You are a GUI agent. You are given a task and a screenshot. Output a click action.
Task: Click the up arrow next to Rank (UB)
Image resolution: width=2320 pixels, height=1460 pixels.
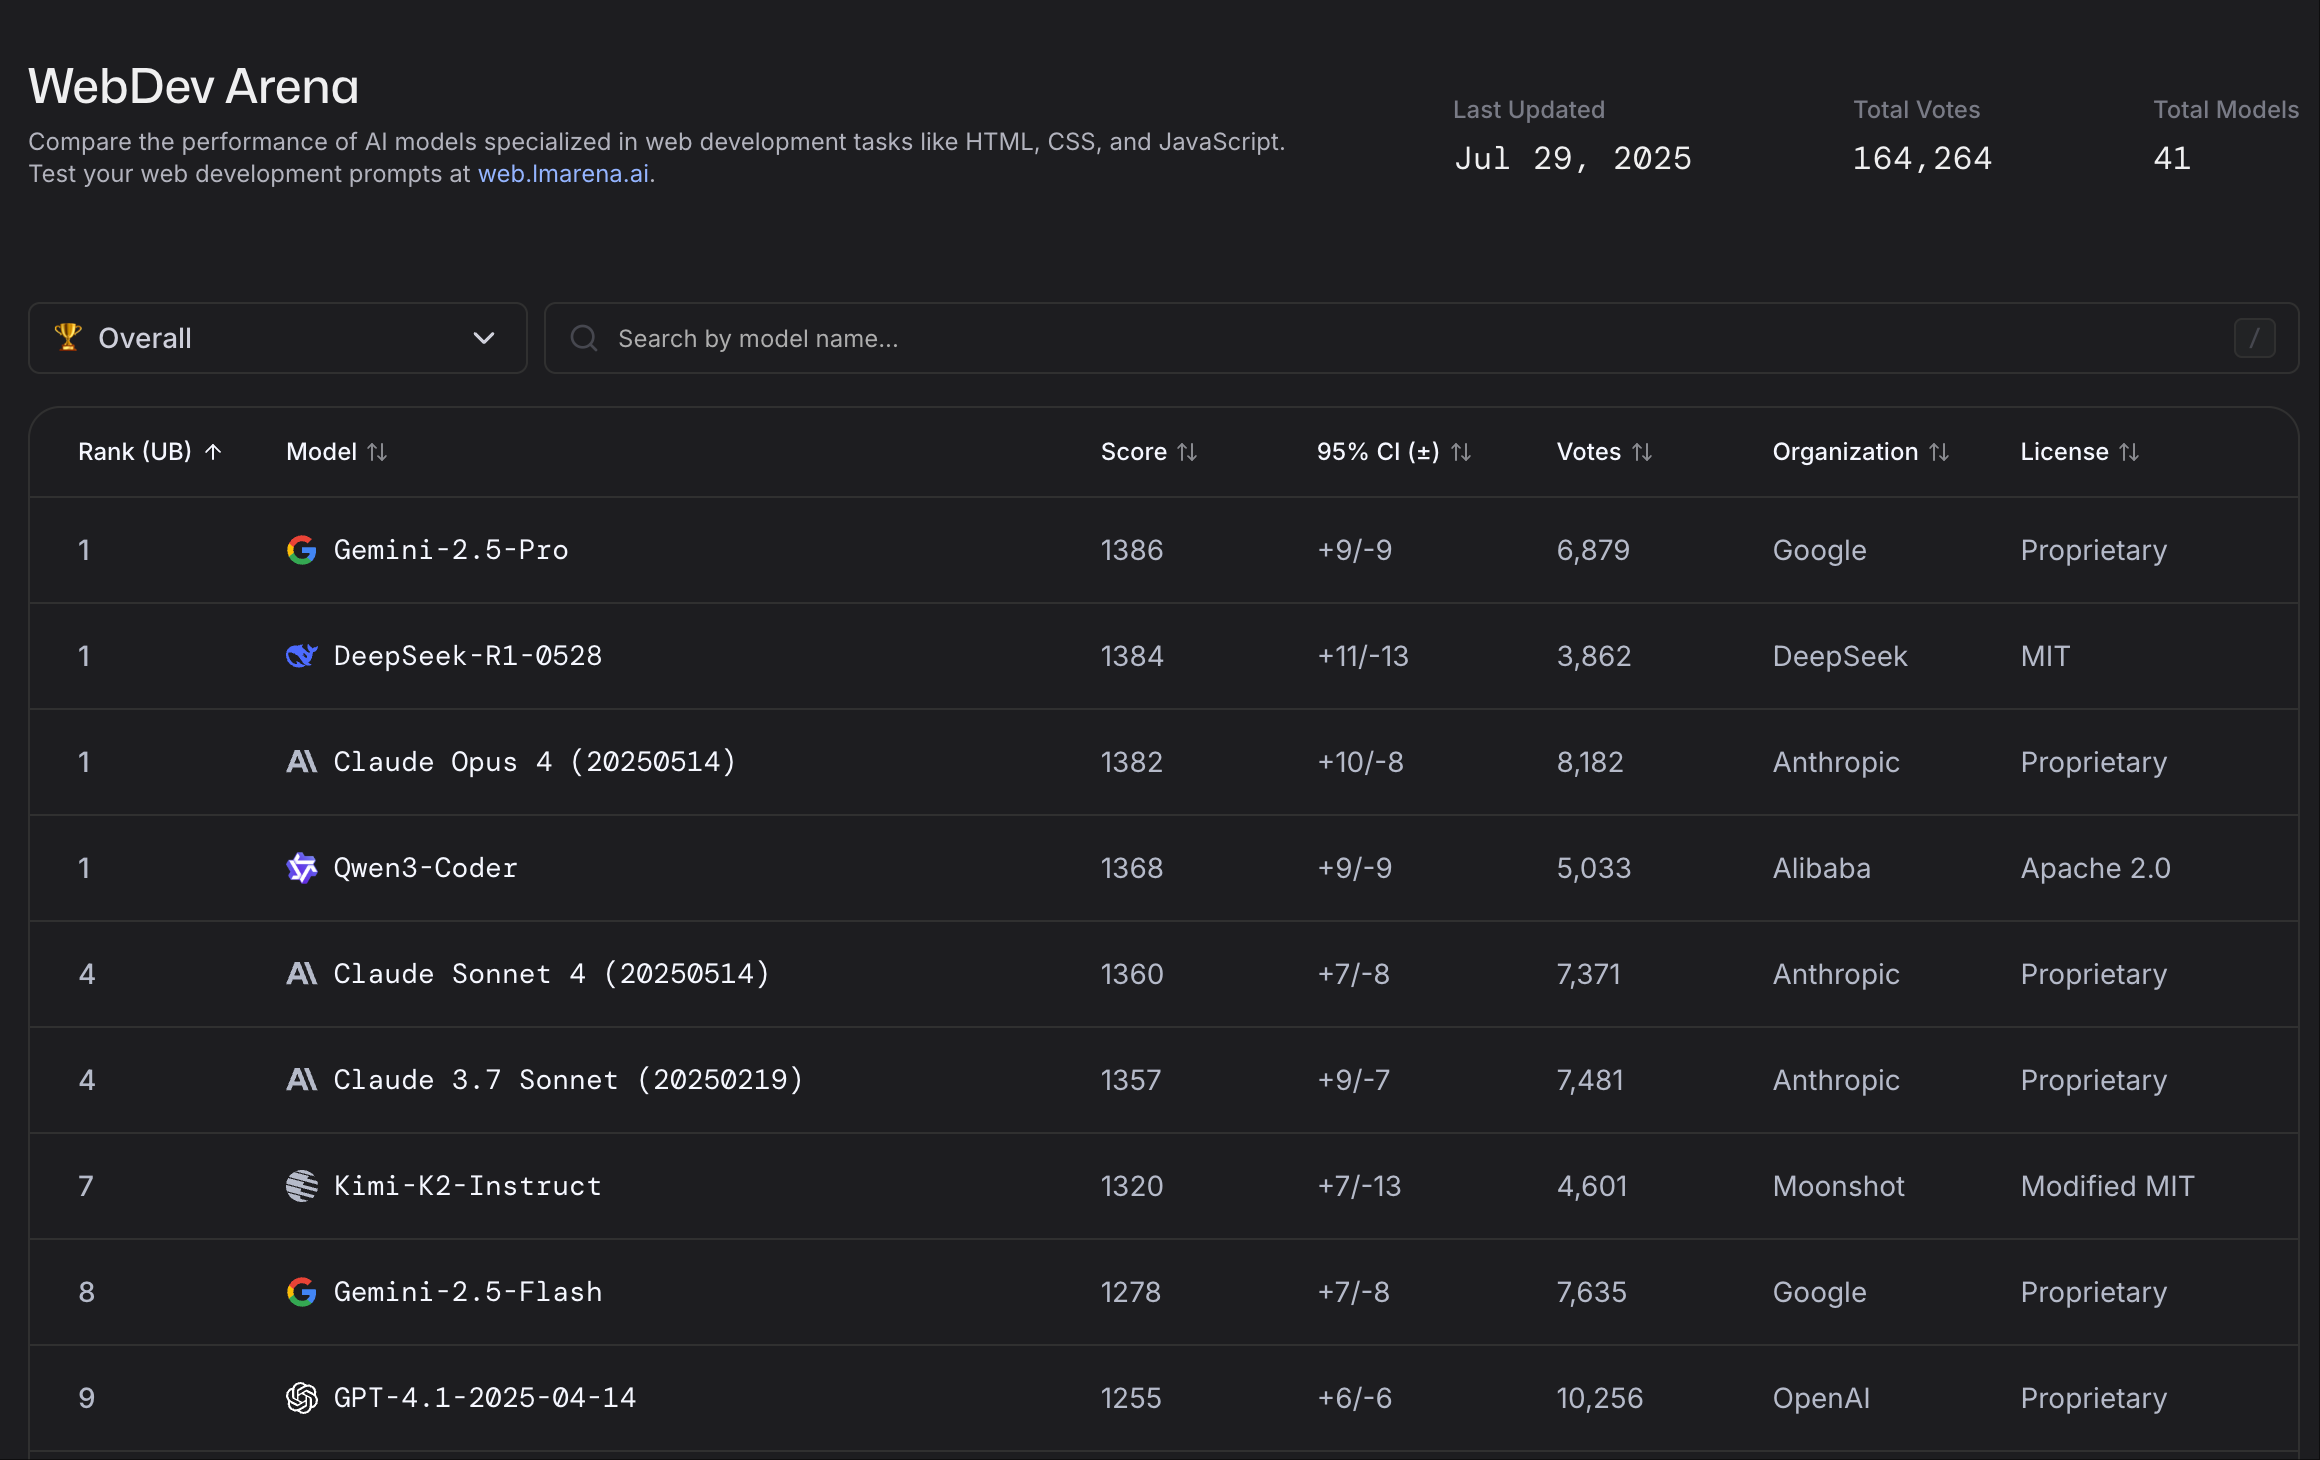[x=213, y=452]
